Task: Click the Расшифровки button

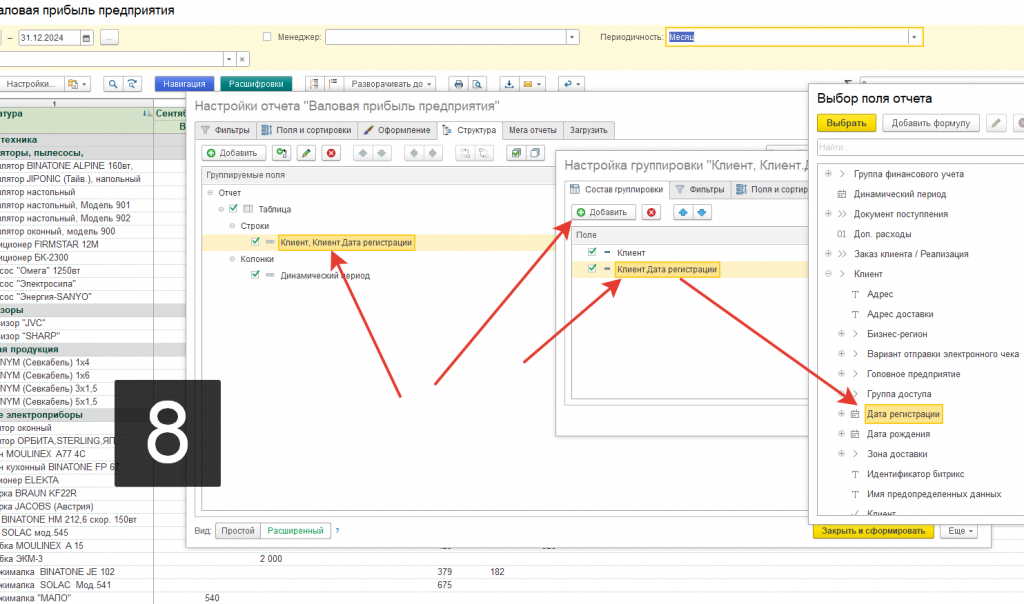Action: (256, 84)
